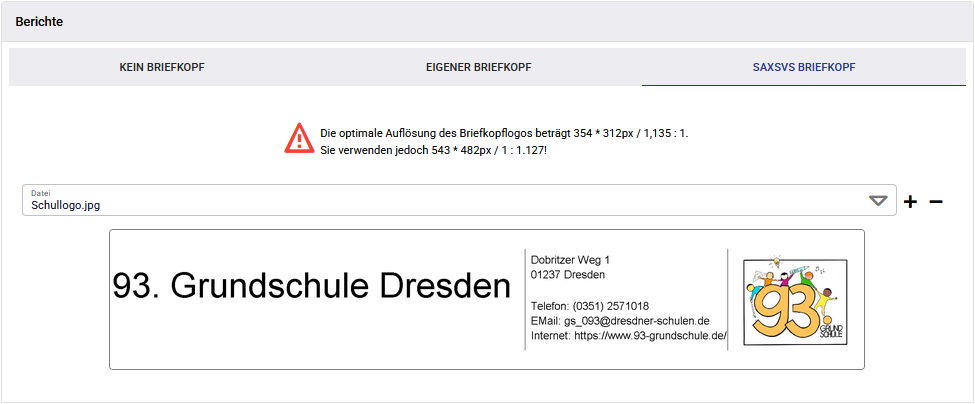Click the 'Sie verwenden jedoch' warning line
The image size is (975, 404).
click(433, 149)
